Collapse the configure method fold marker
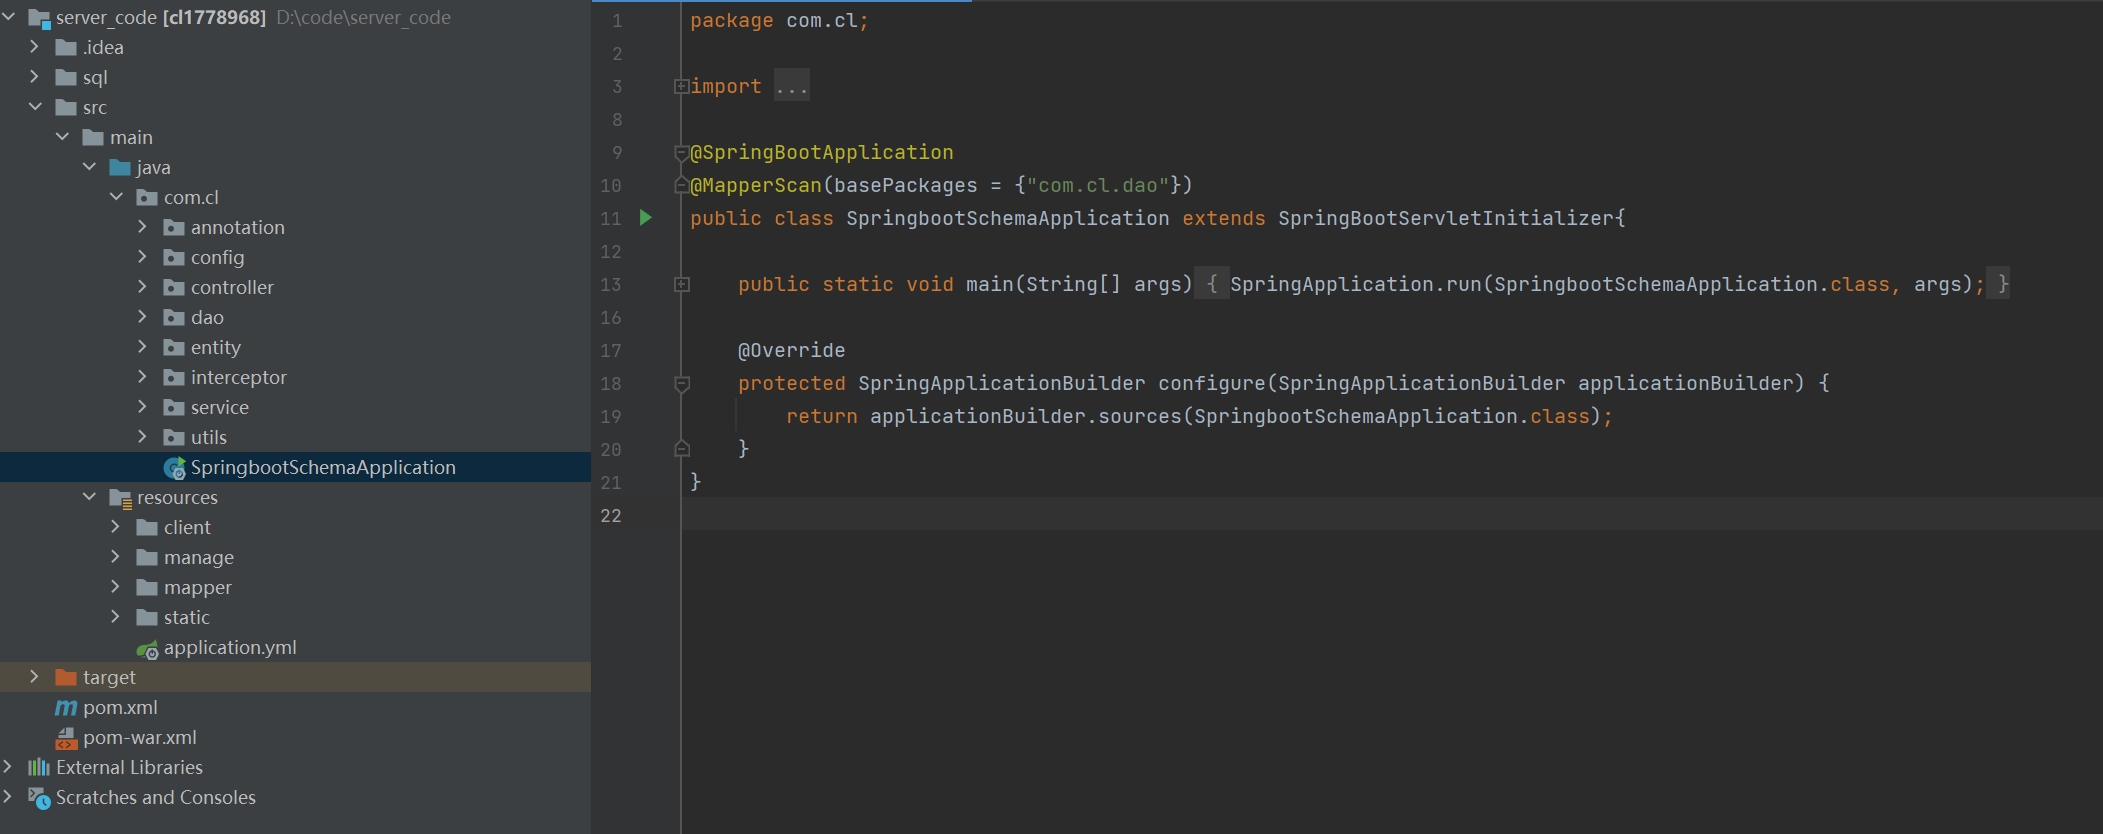The height and width of the screenshot is (834, 2103). [682, 384]
